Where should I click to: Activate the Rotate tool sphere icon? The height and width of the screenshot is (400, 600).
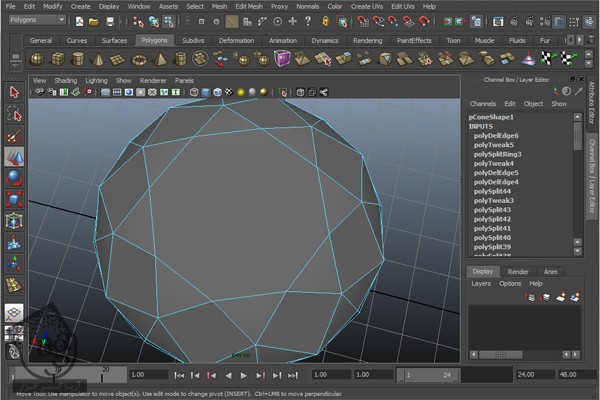click(x=14, y=178)
